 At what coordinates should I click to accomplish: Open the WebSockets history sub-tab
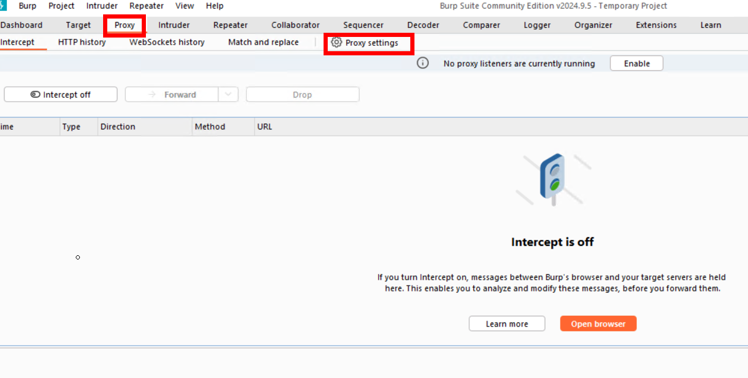coord(167,42)
